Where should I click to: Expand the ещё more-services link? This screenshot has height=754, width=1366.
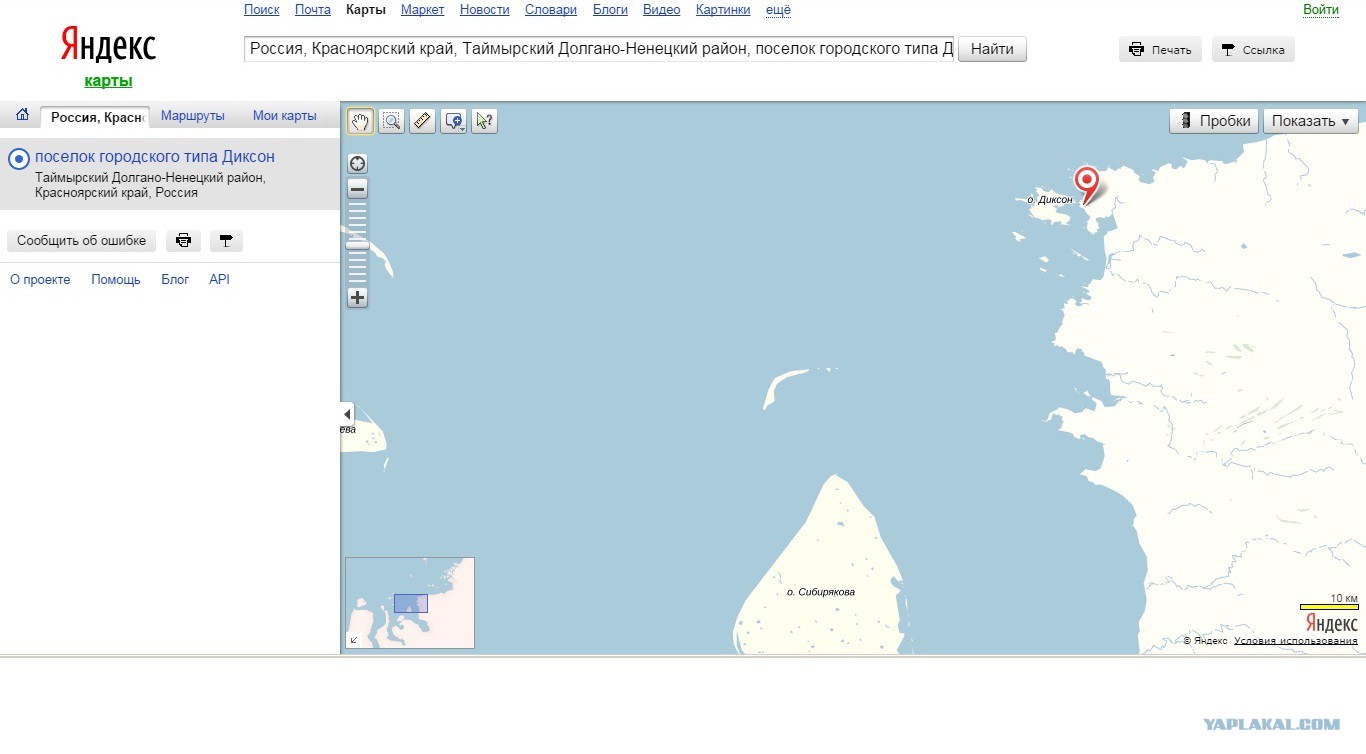pos(778,10)
